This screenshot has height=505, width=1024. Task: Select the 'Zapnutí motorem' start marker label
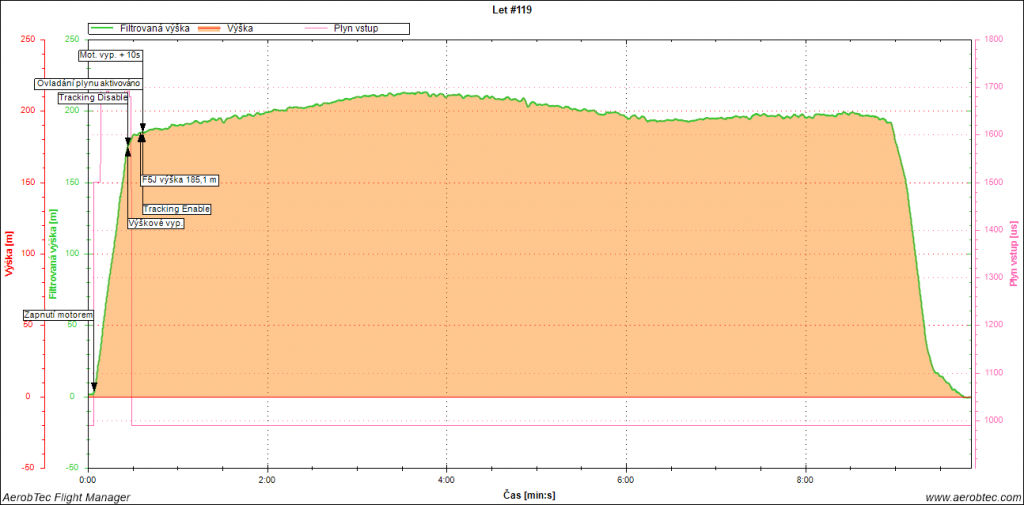pos(59,315)
